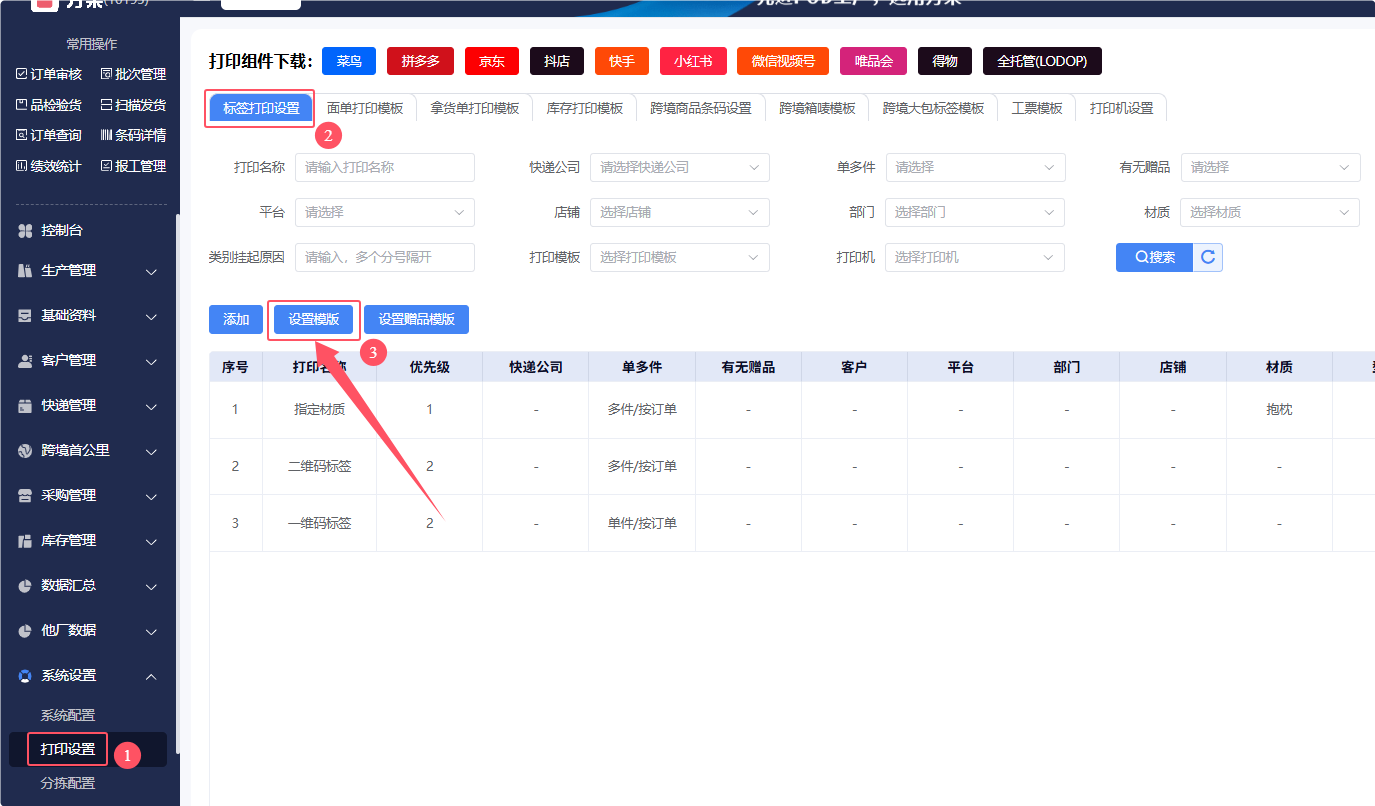
Task: Open the 打印机 dropdown
Action: point(975,257)
